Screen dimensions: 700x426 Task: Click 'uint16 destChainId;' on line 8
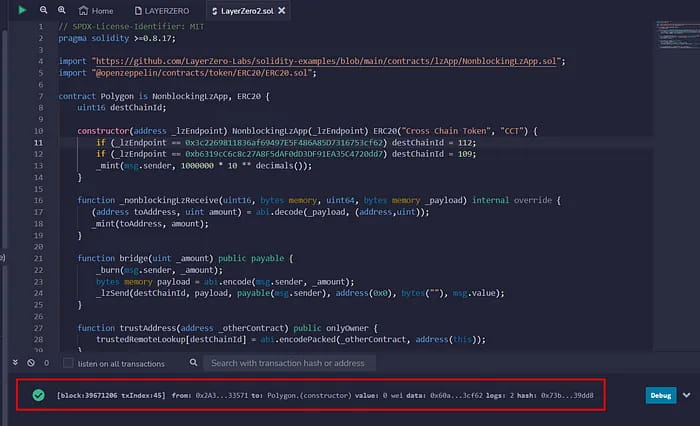pyautogui.click(x=121, y=108)
